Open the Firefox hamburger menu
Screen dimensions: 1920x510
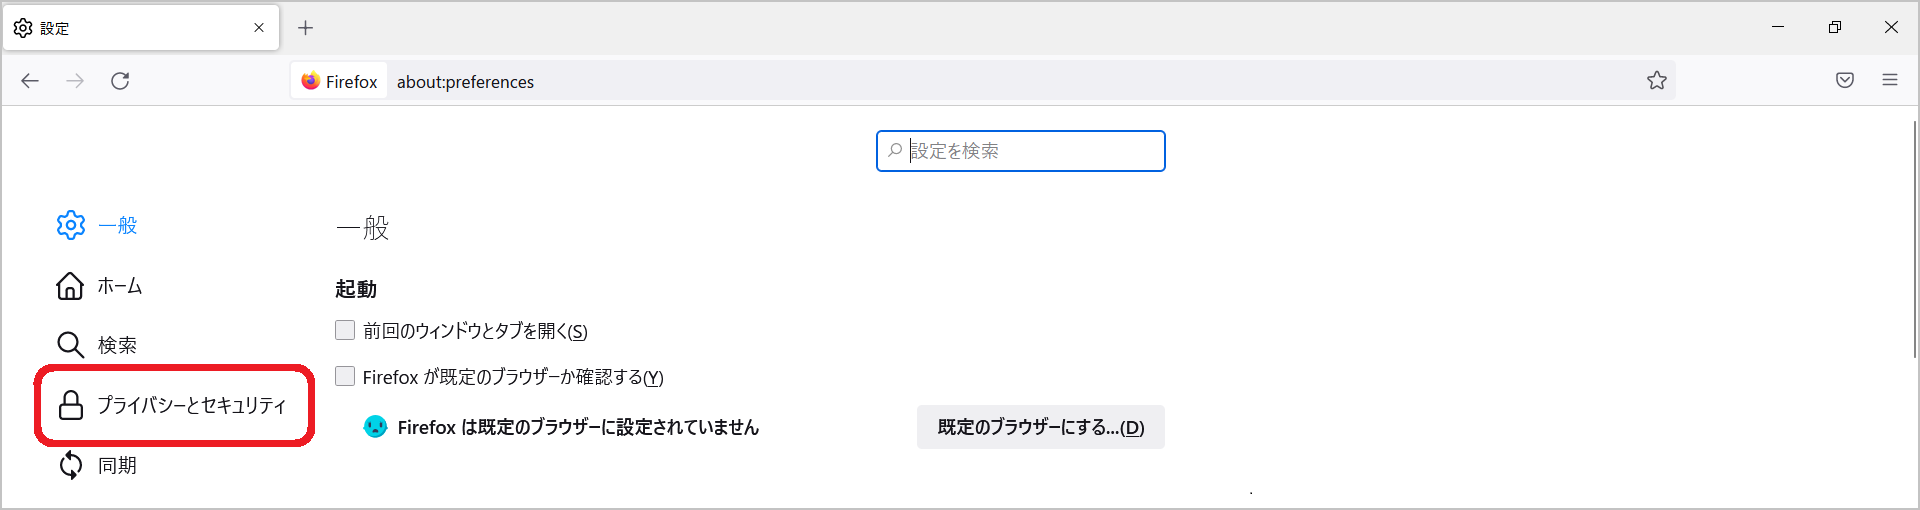click(1890, 81)
